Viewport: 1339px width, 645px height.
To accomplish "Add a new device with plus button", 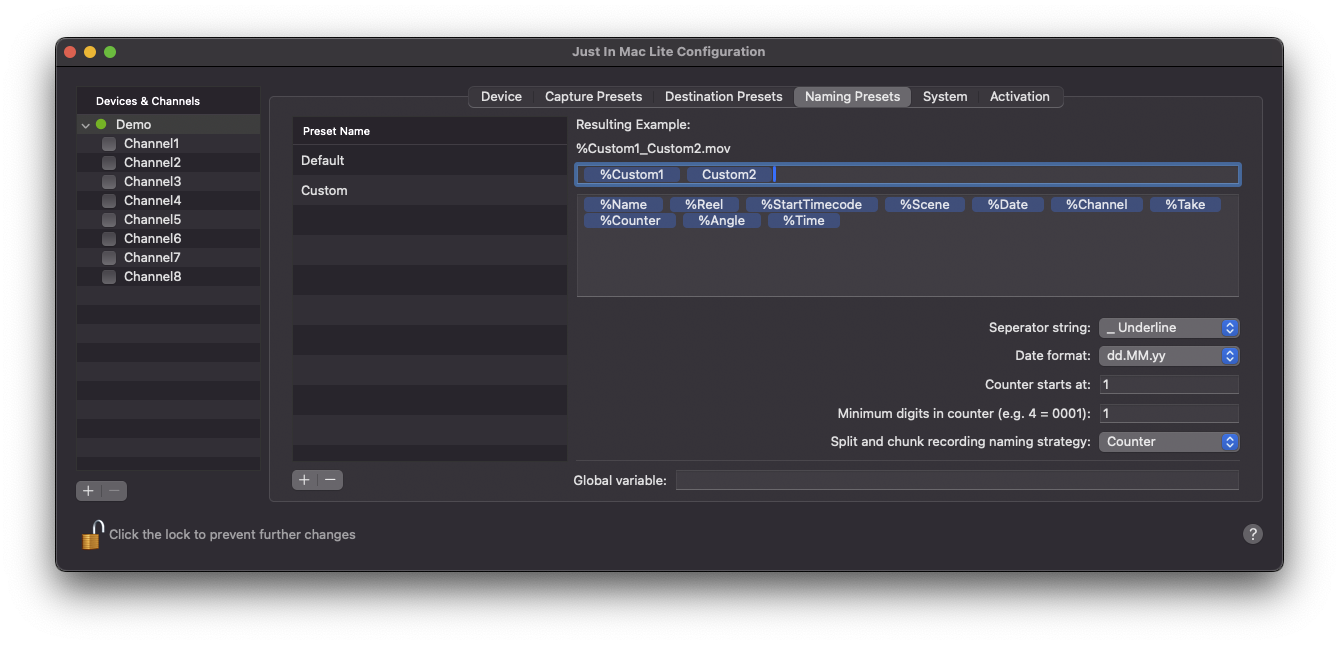I will click(89, 491).
